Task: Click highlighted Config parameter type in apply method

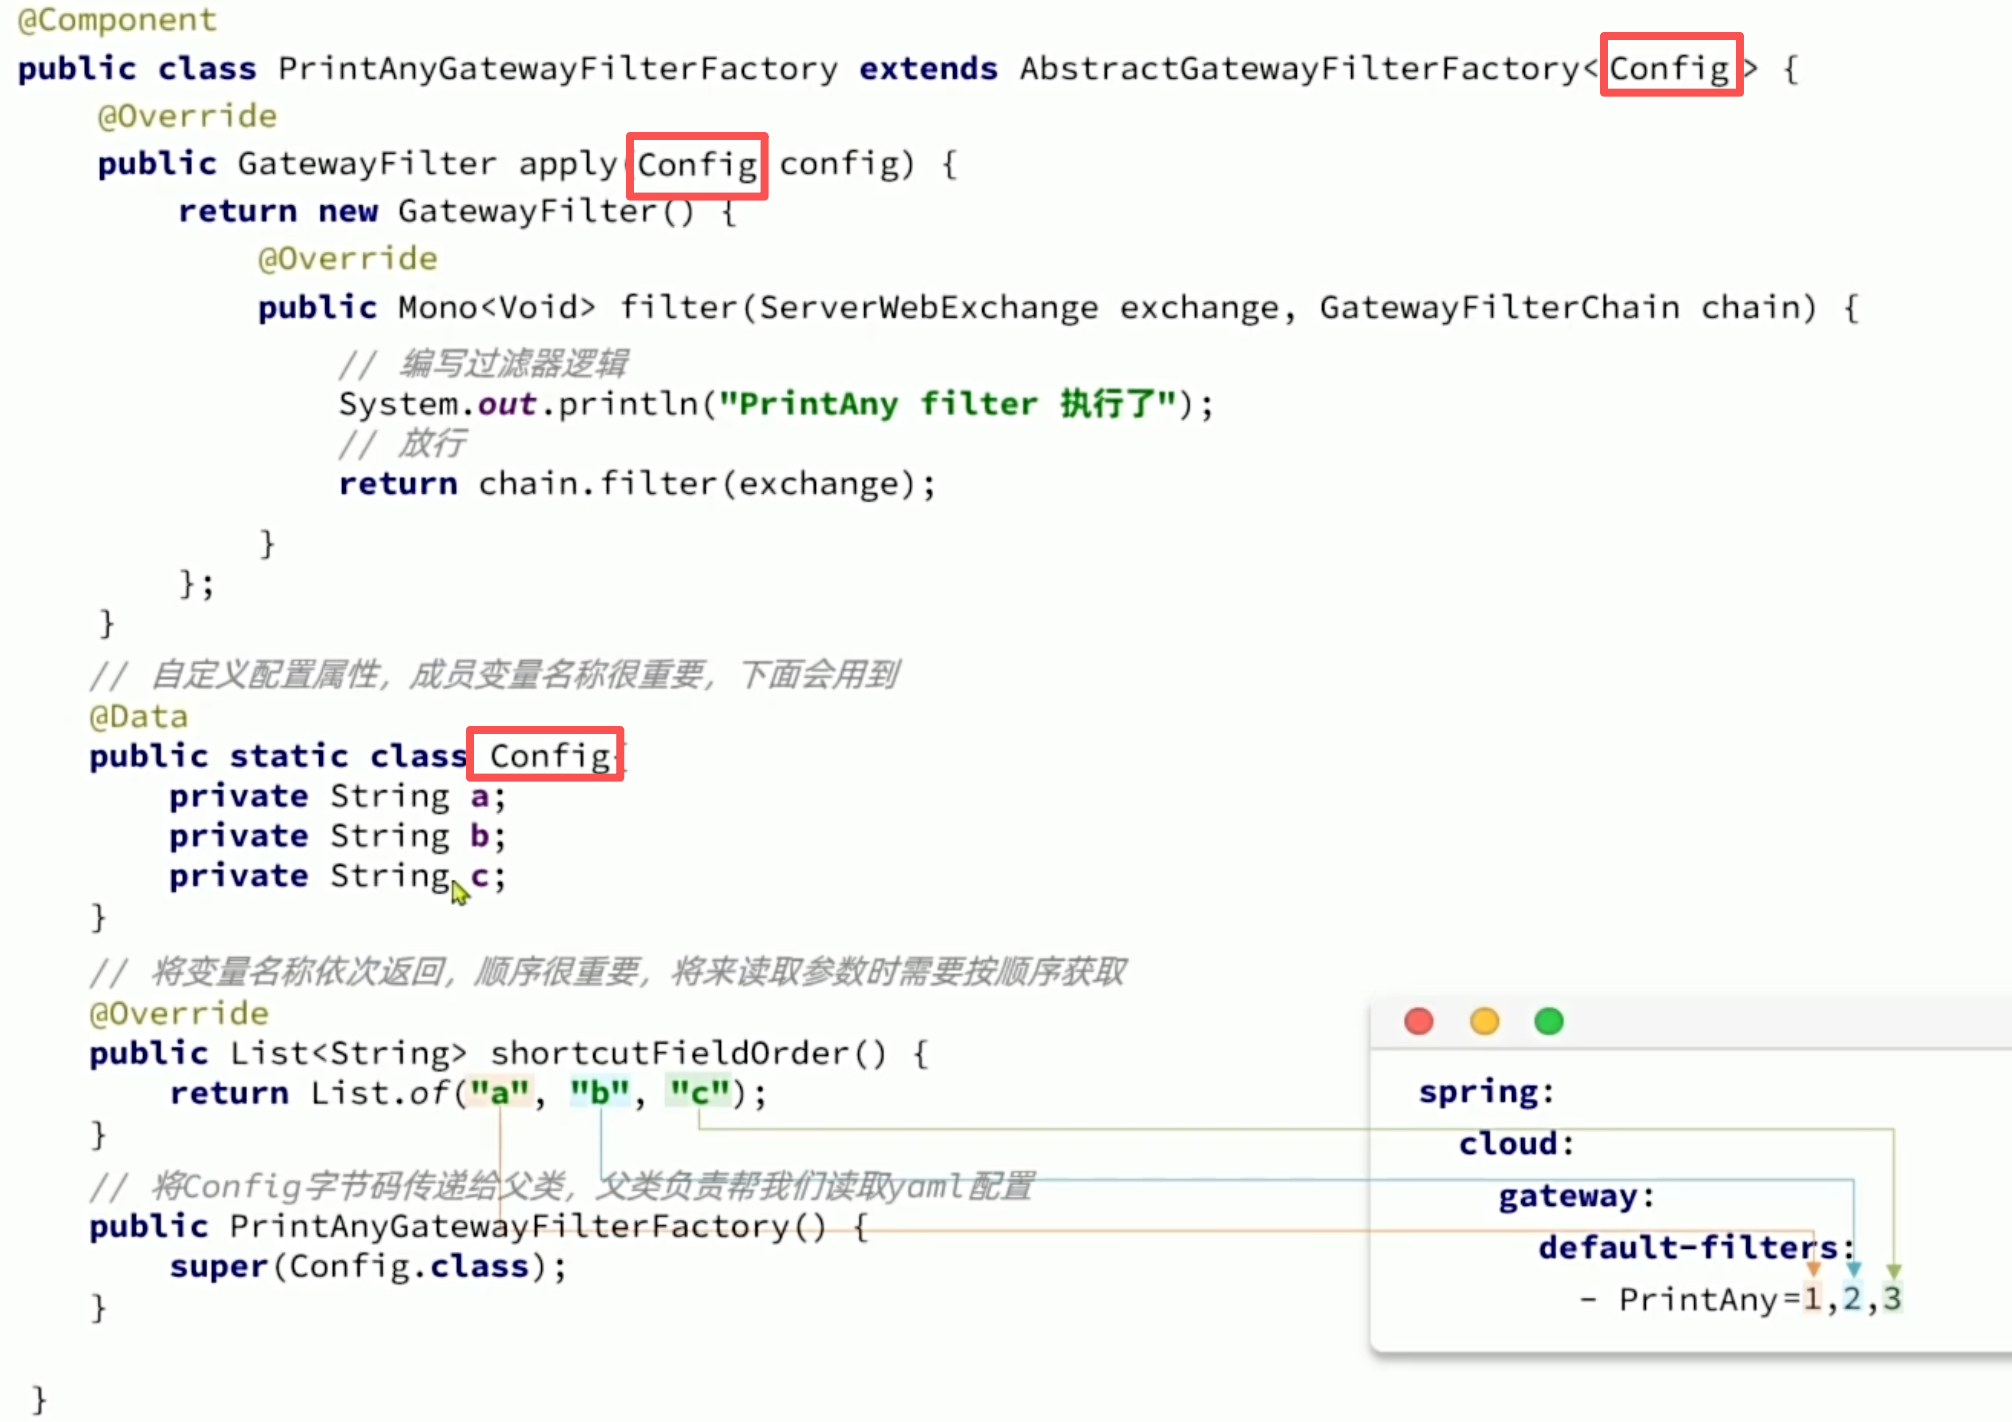Action: point(697,164)
